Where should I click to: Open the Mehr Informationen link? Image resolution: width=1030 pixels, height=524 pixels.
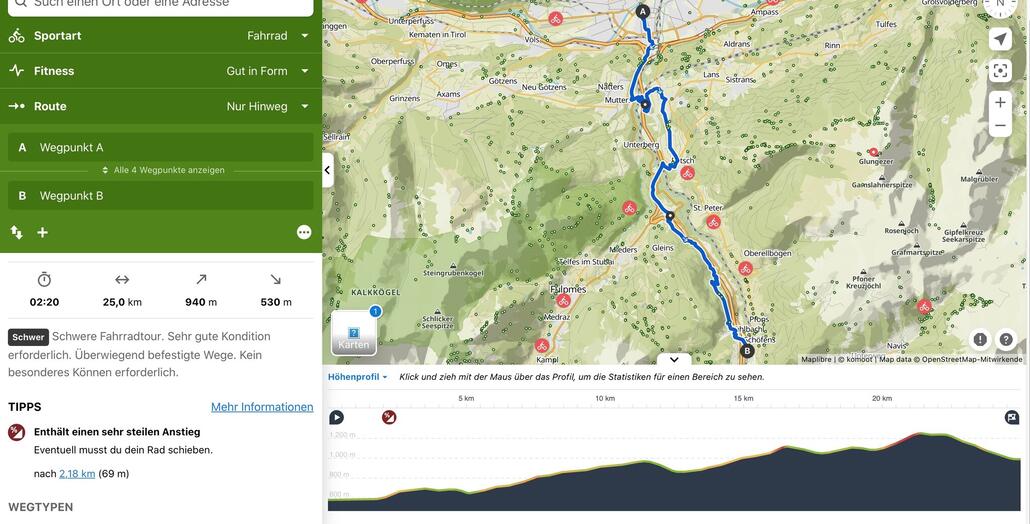pos(262,407)
